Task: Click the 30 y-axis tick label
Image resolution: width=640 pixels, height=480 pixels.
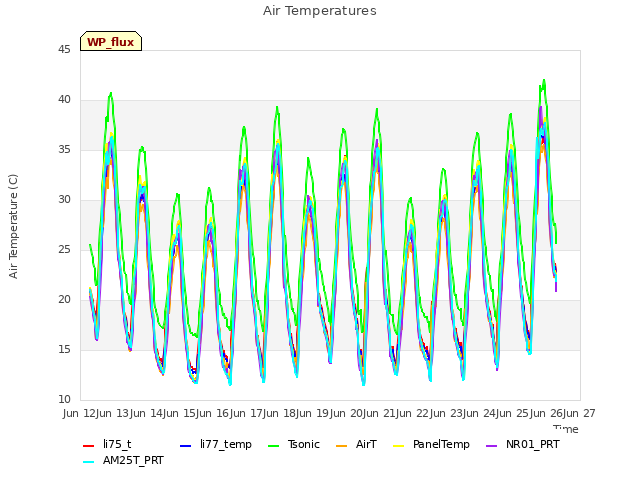Action: [x=64, y=200]
